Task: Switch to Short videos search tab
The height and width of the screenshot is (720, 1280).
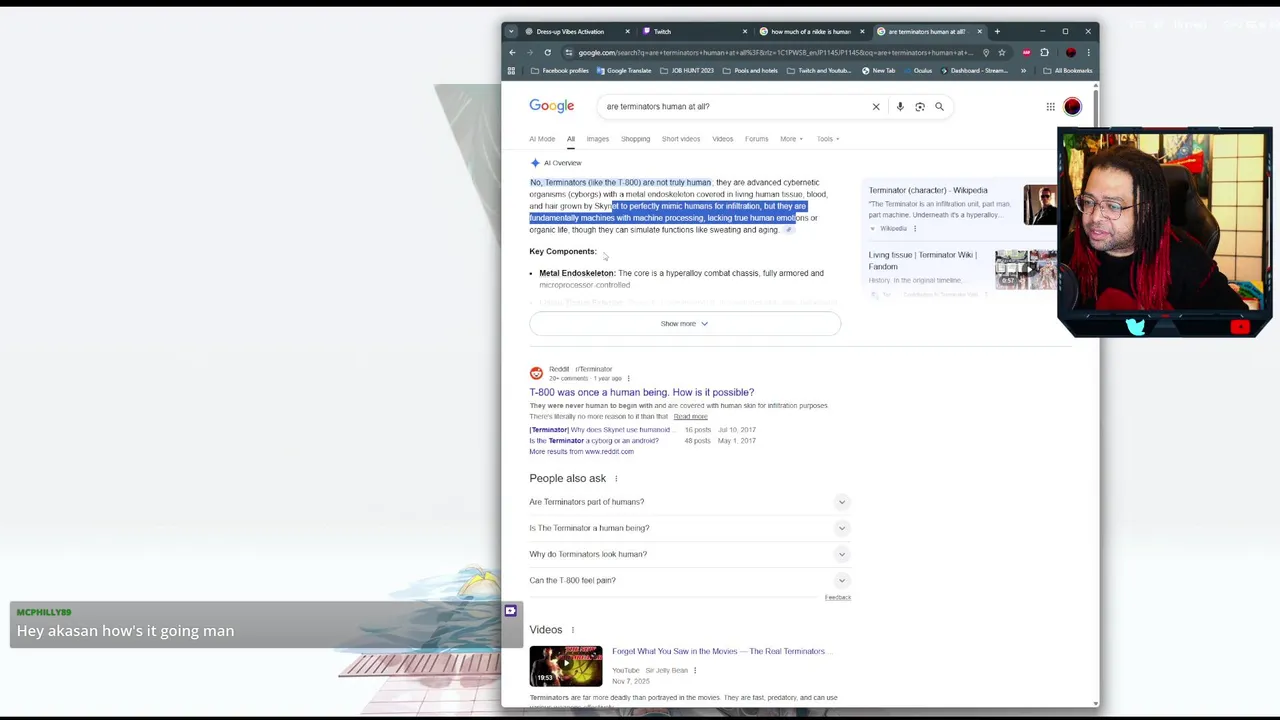Action: pos(681,139)
